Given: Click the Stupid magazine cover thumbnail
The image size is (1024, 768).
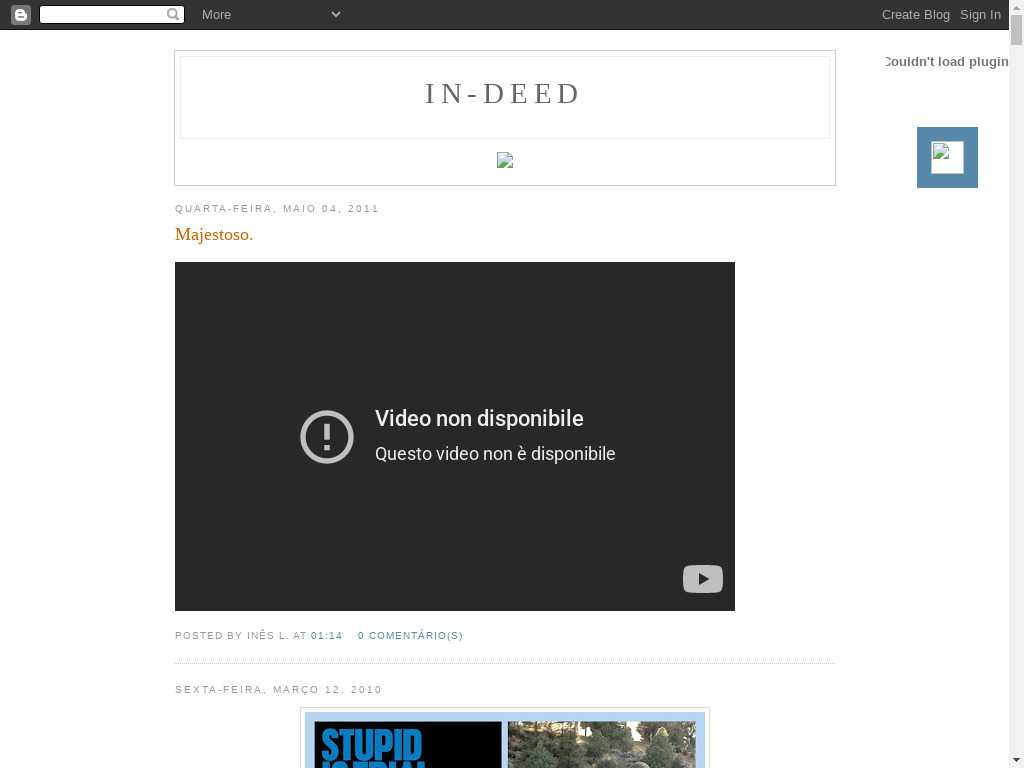Looking at the screenshot, I should 410,743.
